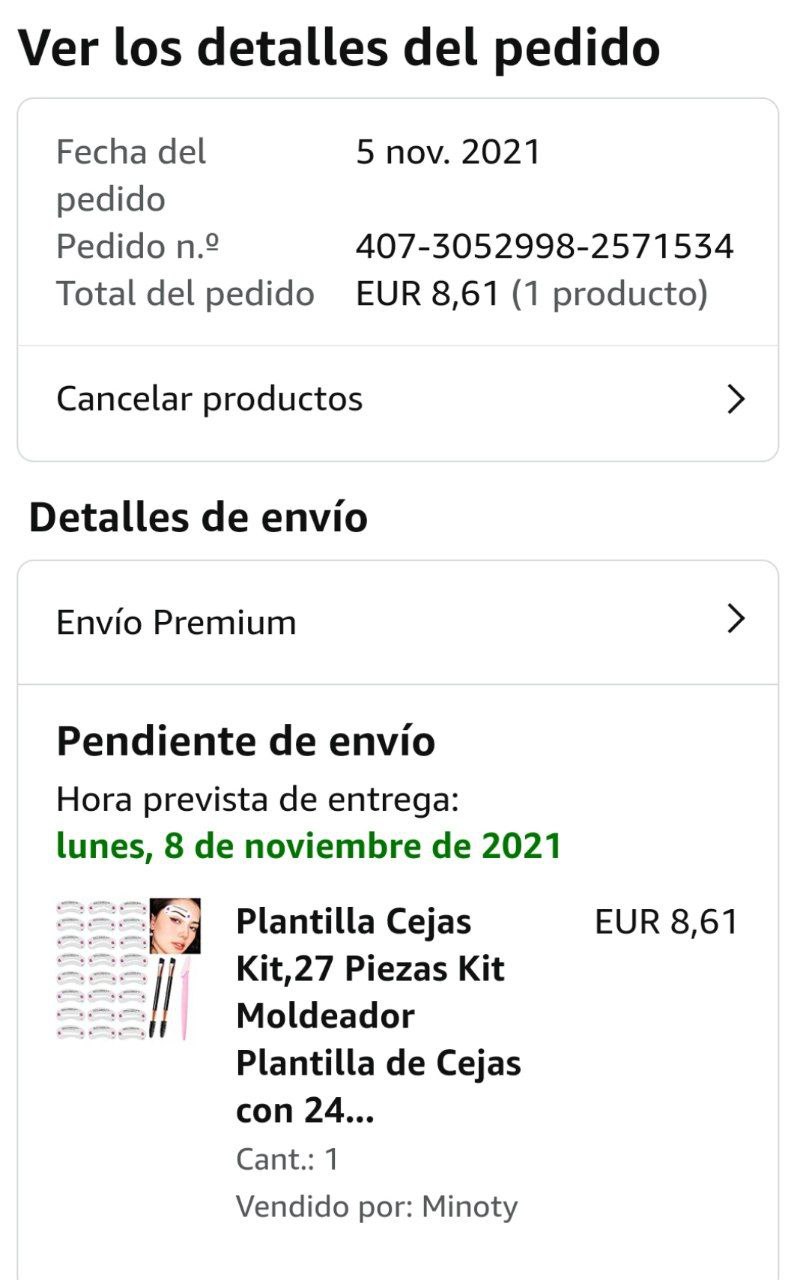Open the Plantilla Cejas Kit product title
The width and height of the screenshot is (809, 1280).
(x=379, y=1016)
